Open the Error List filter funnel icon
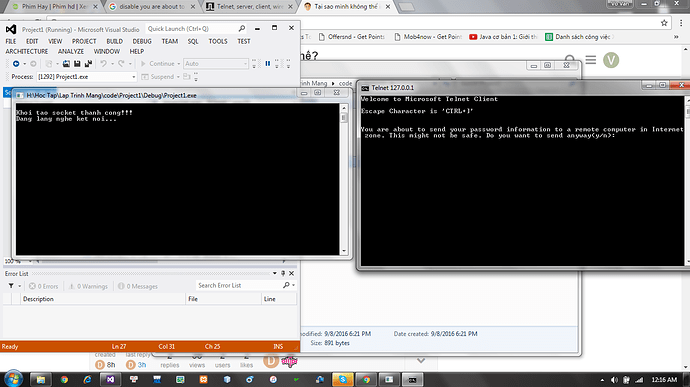Image resolution: width=690 pixels, height=387 pixels. (x=11, y=286)
